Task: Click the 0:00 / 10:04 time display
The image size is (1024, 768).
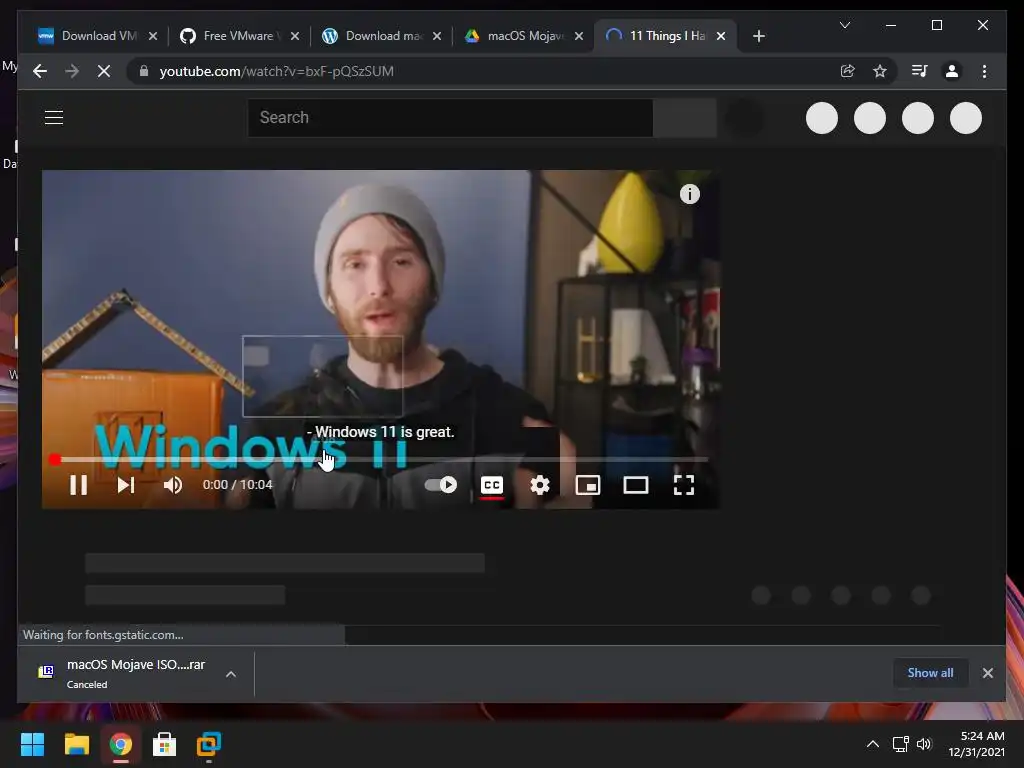Action: coord(238,485)
